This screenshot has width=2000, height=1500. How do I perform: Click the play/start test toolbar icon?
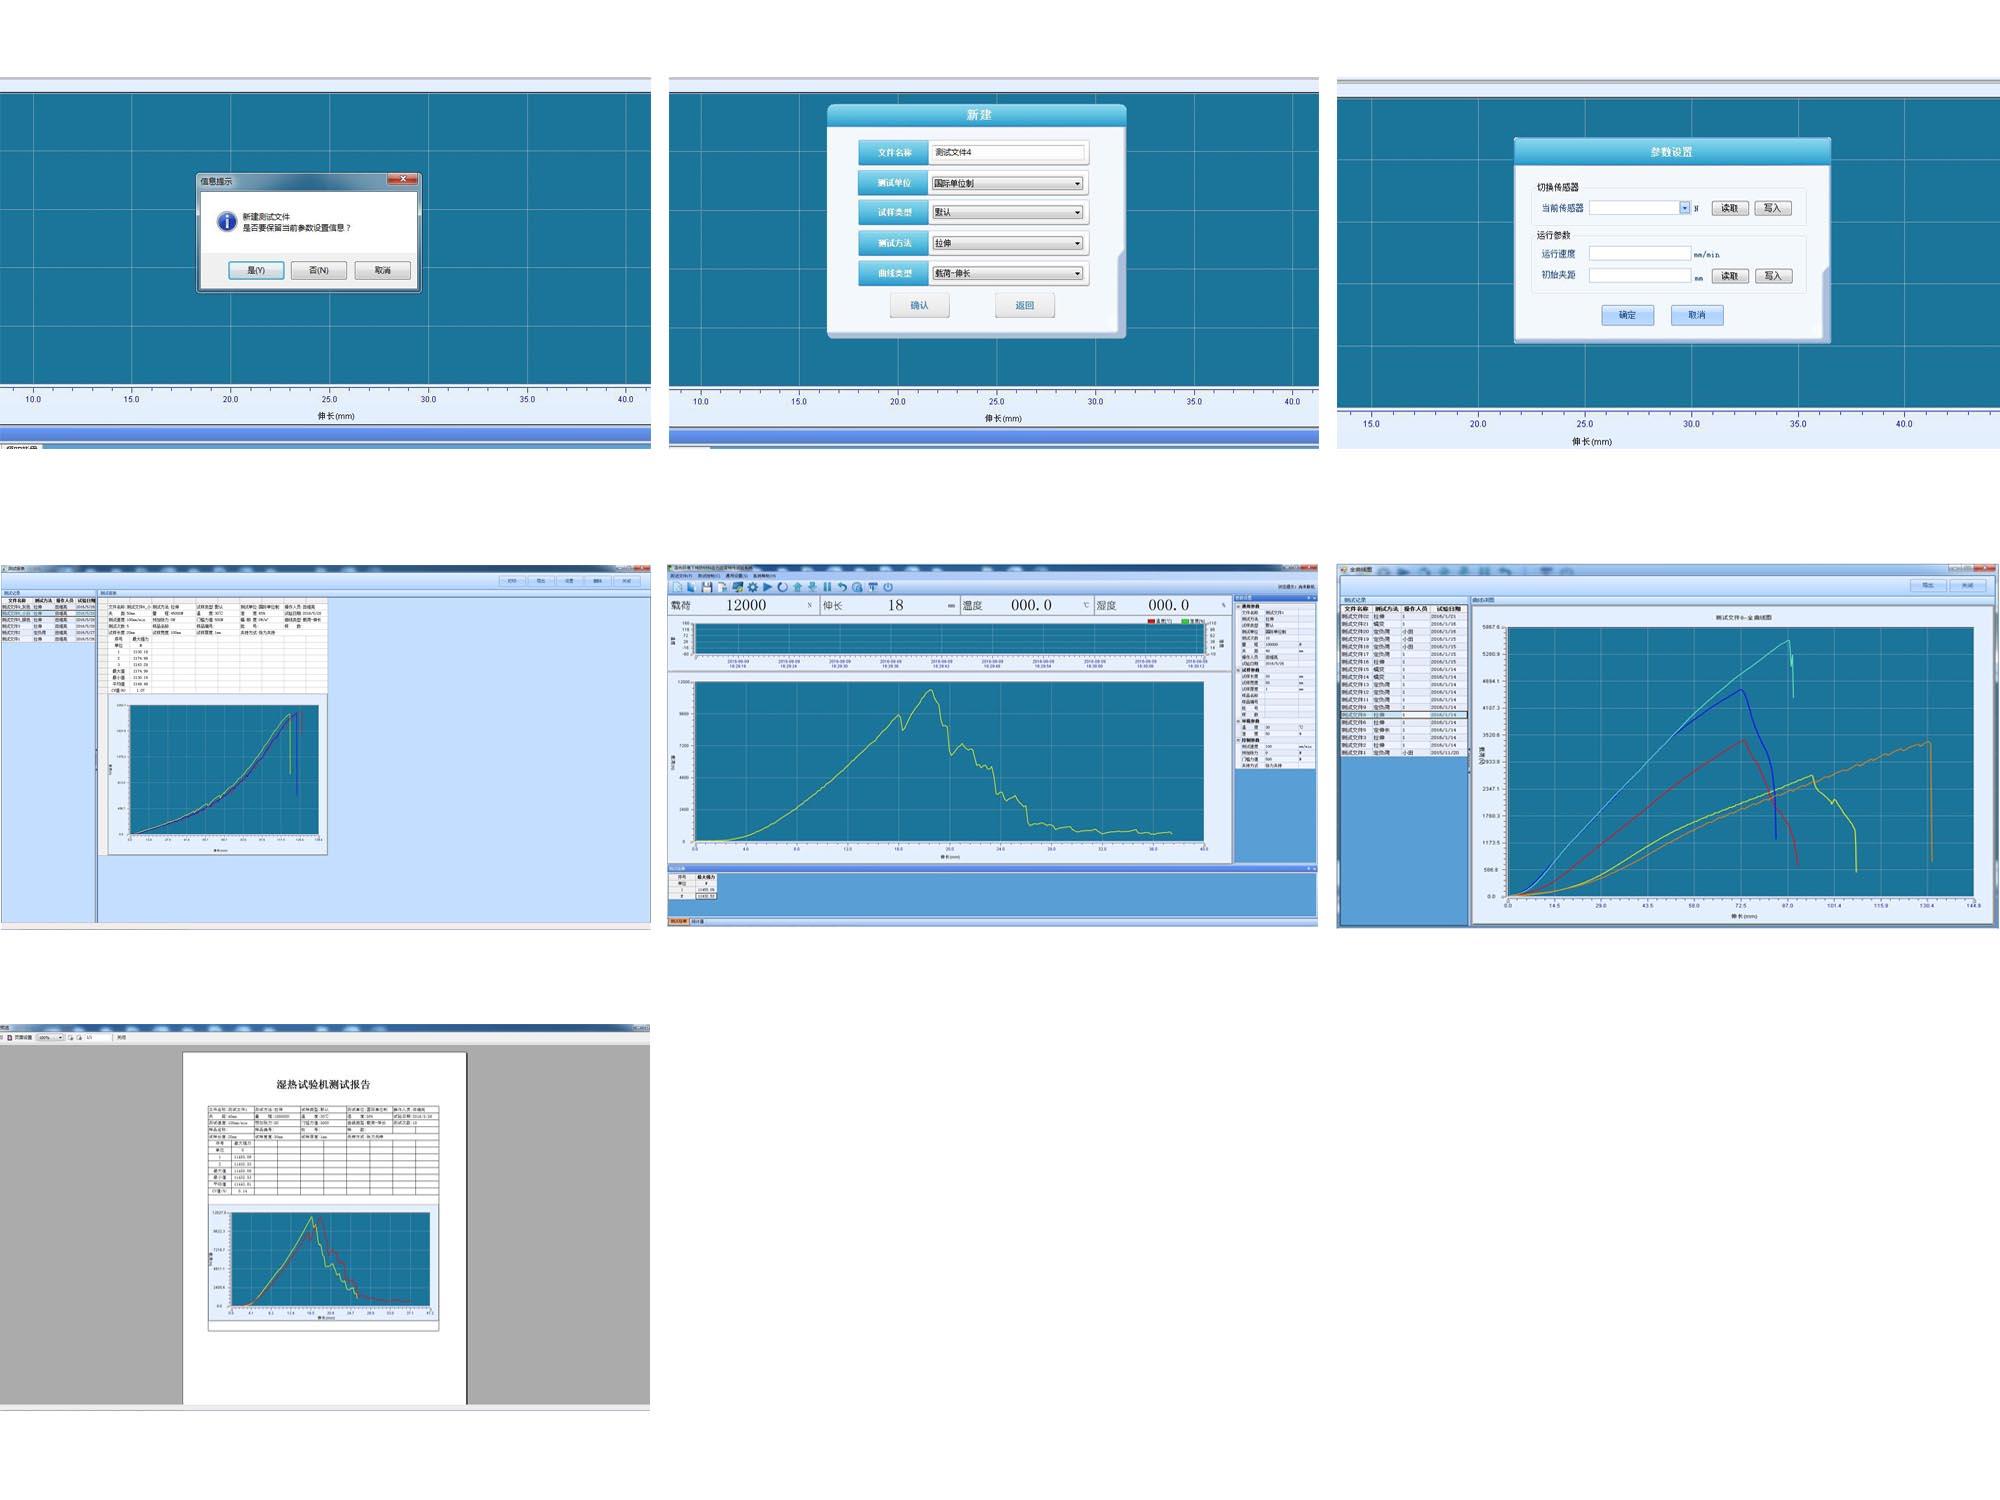767,587
